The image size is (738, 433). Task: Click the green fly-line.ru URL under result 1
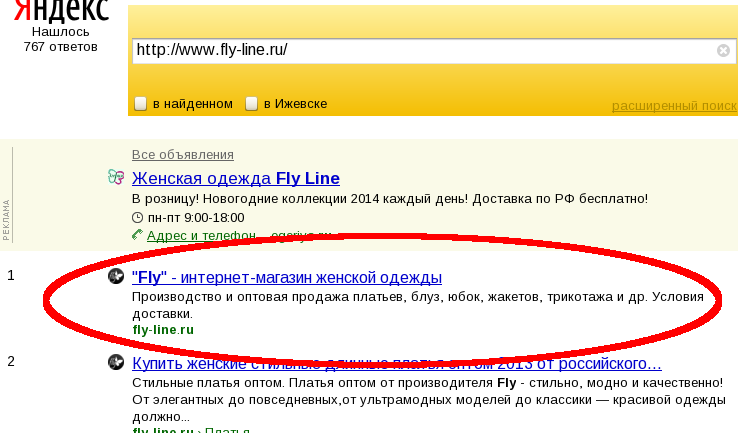[x=163, y=330]
